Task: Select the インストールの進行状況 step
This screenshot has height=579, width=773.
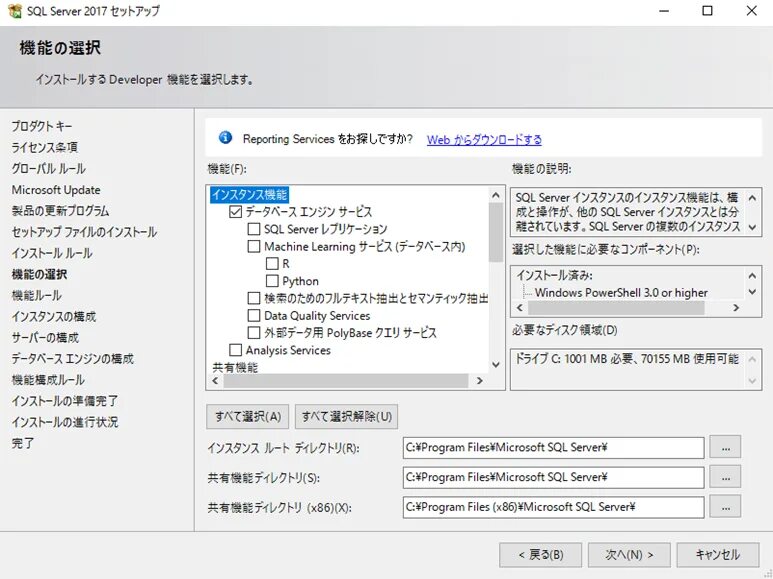Action: (x=65, y=422)
